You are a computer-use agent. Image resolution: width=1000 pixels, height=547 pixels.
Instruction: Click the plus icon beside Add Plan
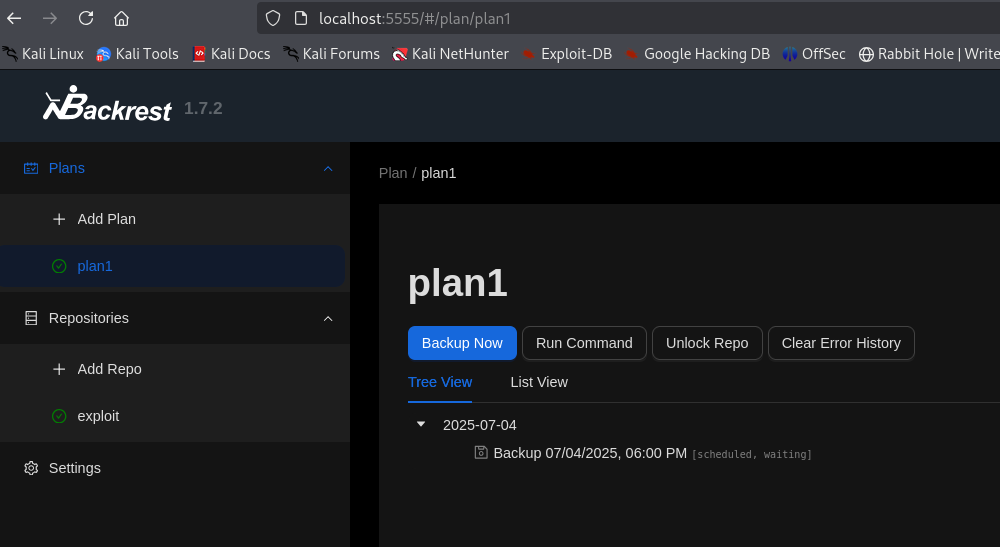(x=59, y=219)
